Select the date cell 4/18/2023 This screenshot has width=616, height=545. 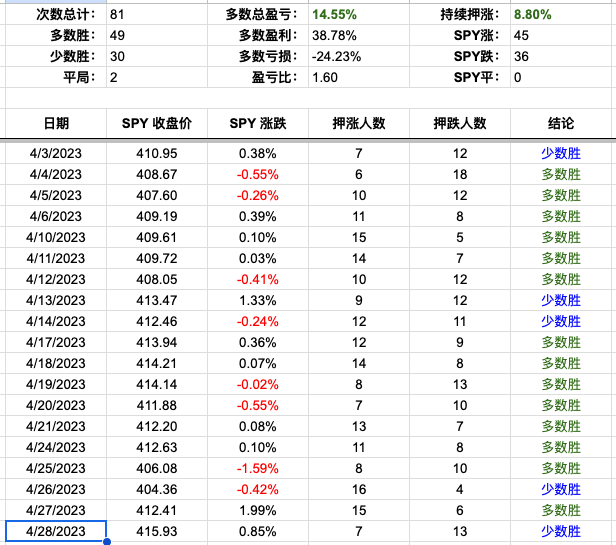click(x=56, y=363)
